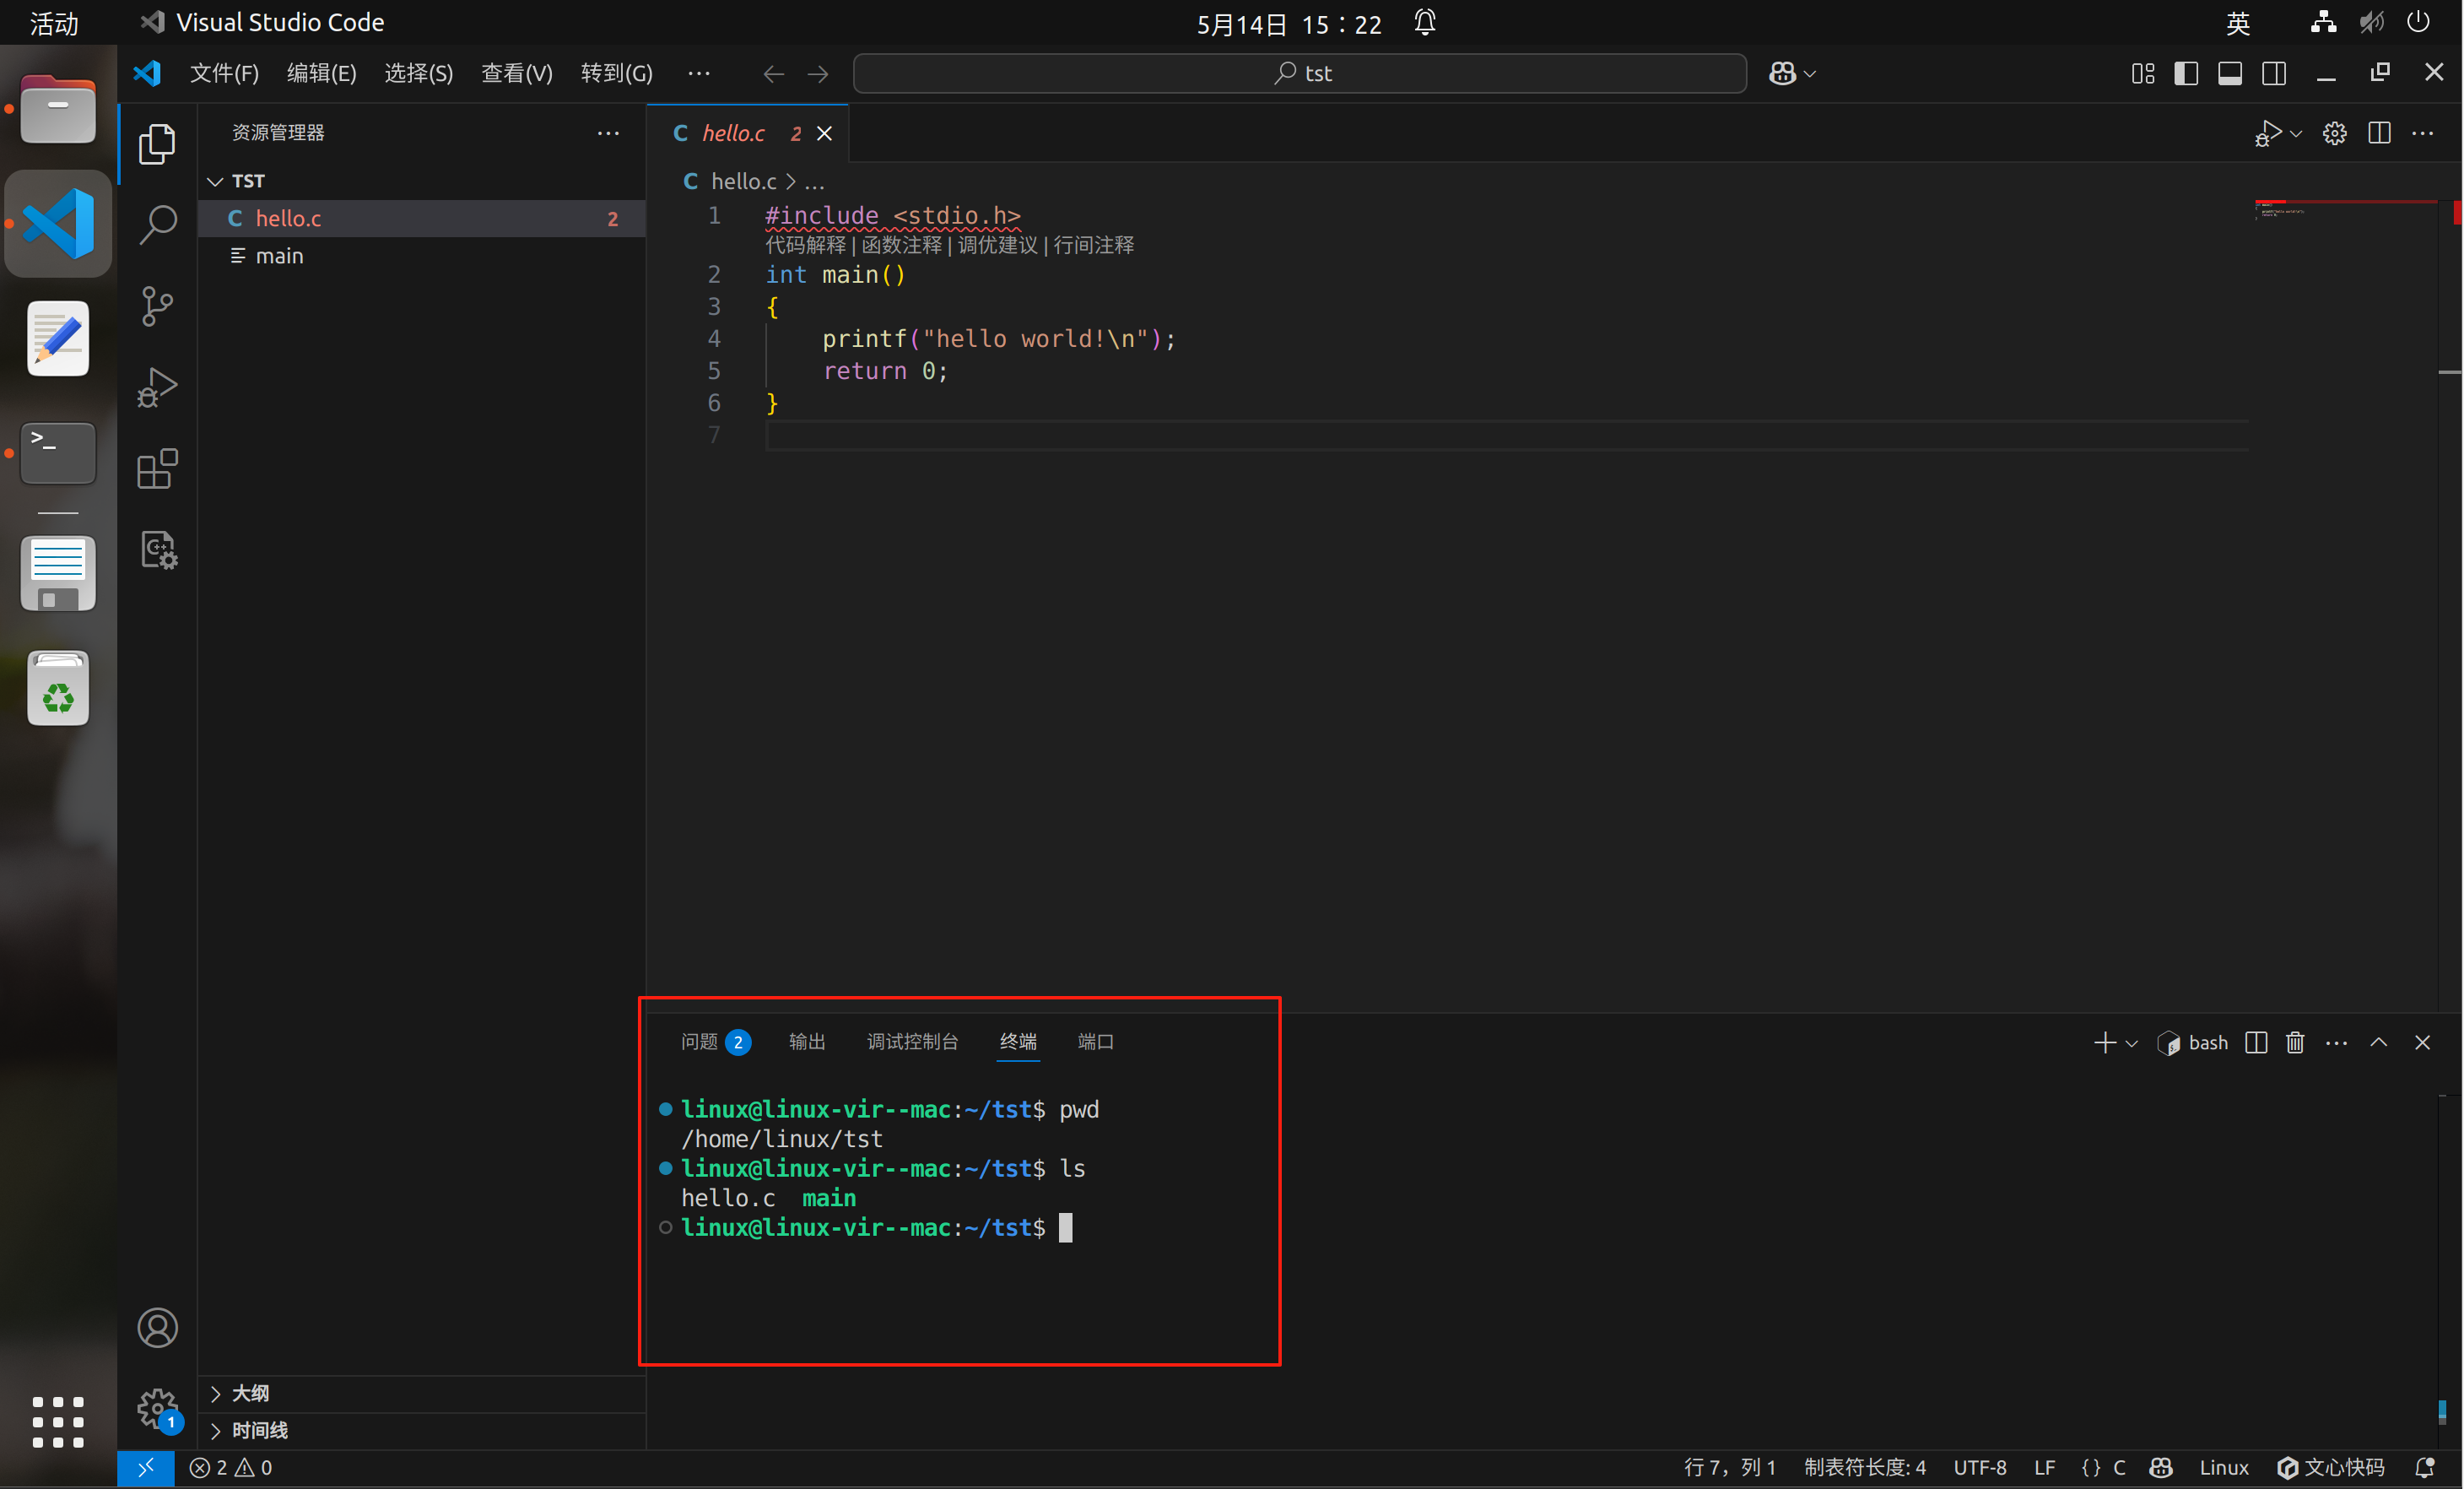The width and height of the screenshot is (2464, 1489).
Task: Toggle the bottom panel visibility
Action: click(2229, 73)
